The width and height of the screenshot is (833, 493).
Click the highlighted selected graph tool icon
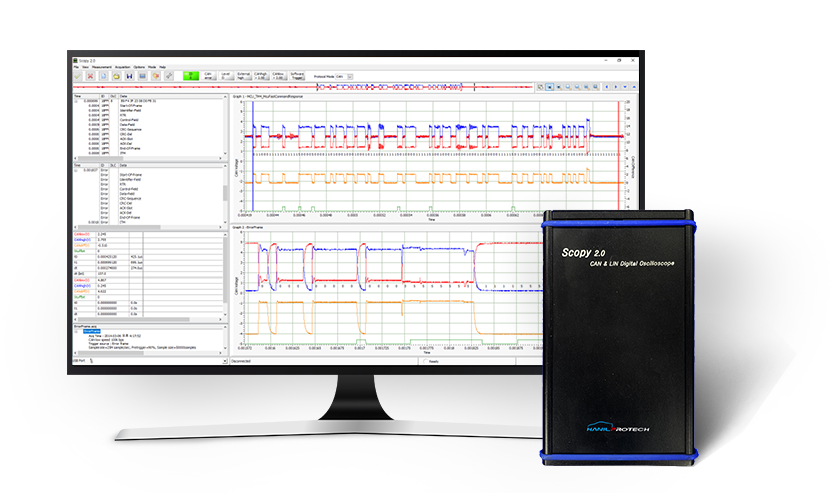pyautogui.click(x=549, y=87)
